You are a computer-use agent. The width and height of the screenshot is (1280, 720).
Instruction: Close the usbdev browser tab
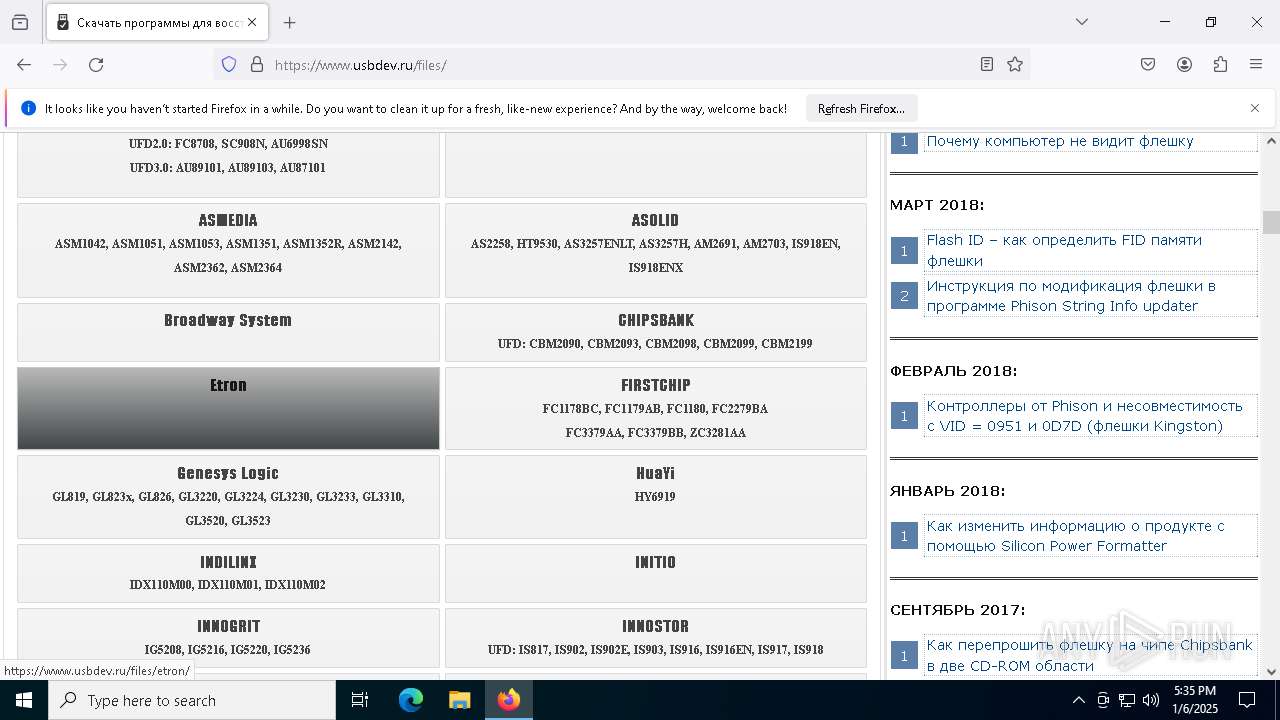pos(252,22)
